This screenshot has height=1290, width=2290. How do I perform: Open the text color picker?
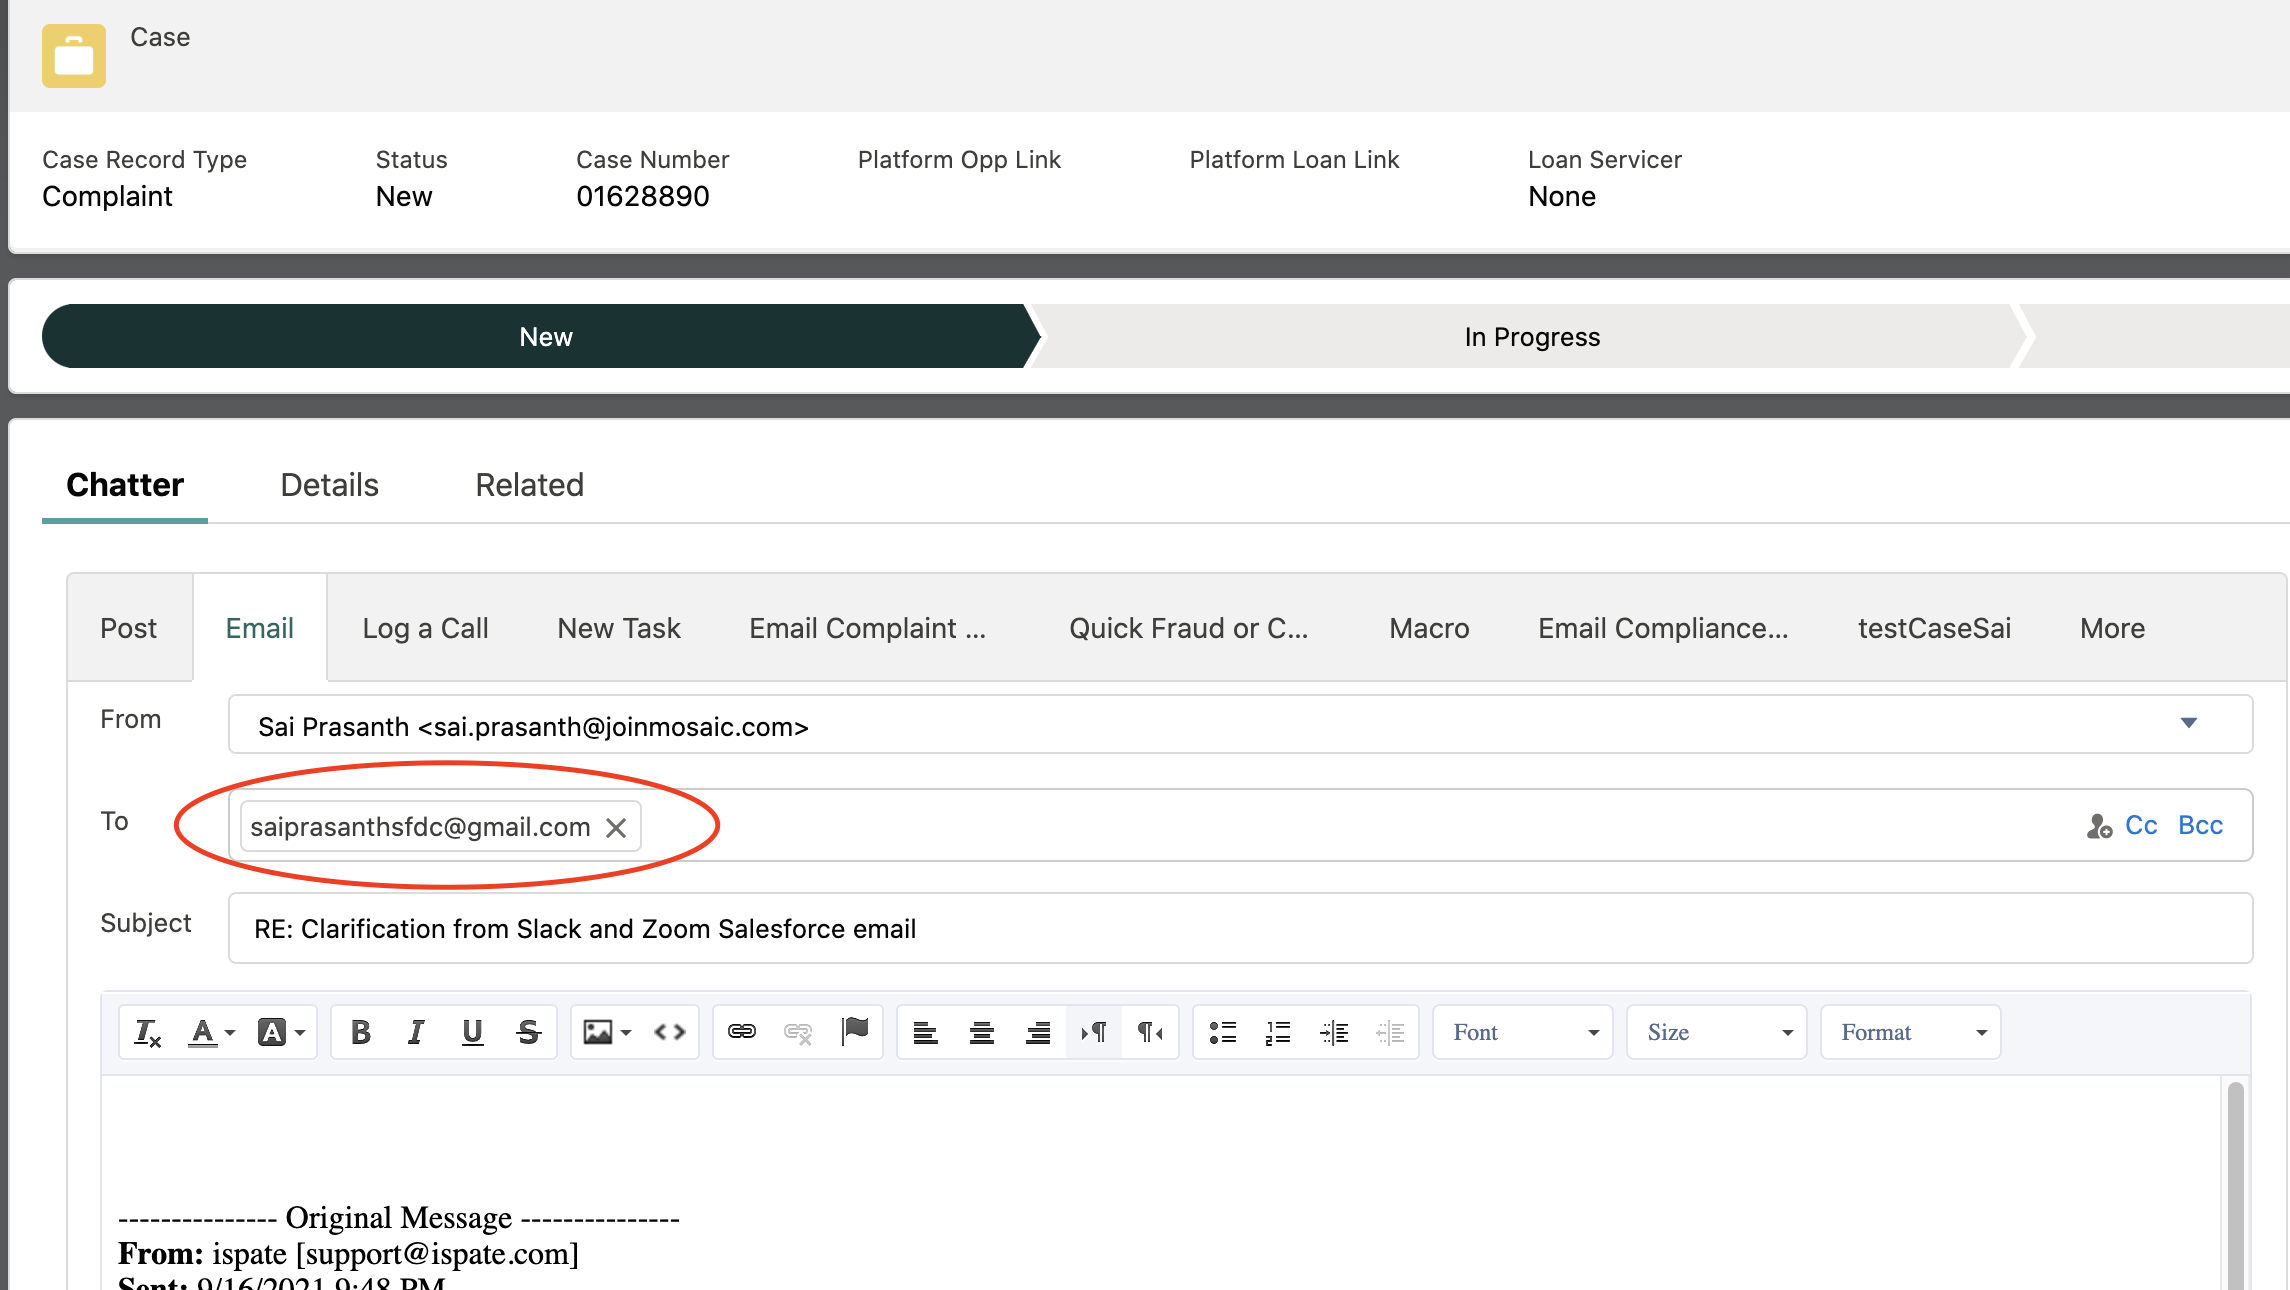tap(211, 1032)
